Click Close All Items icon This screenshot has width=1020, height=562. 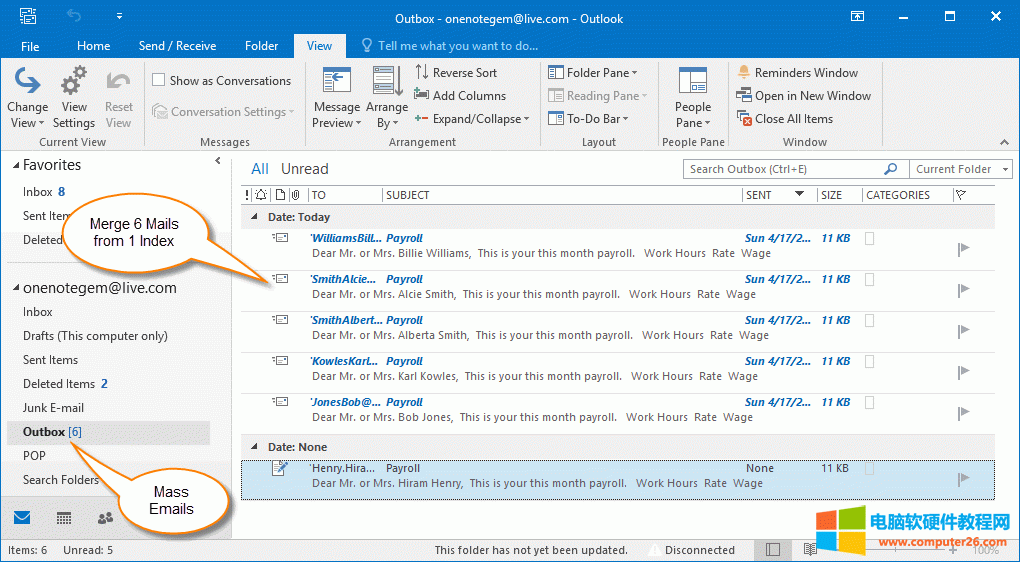(744, 119)
